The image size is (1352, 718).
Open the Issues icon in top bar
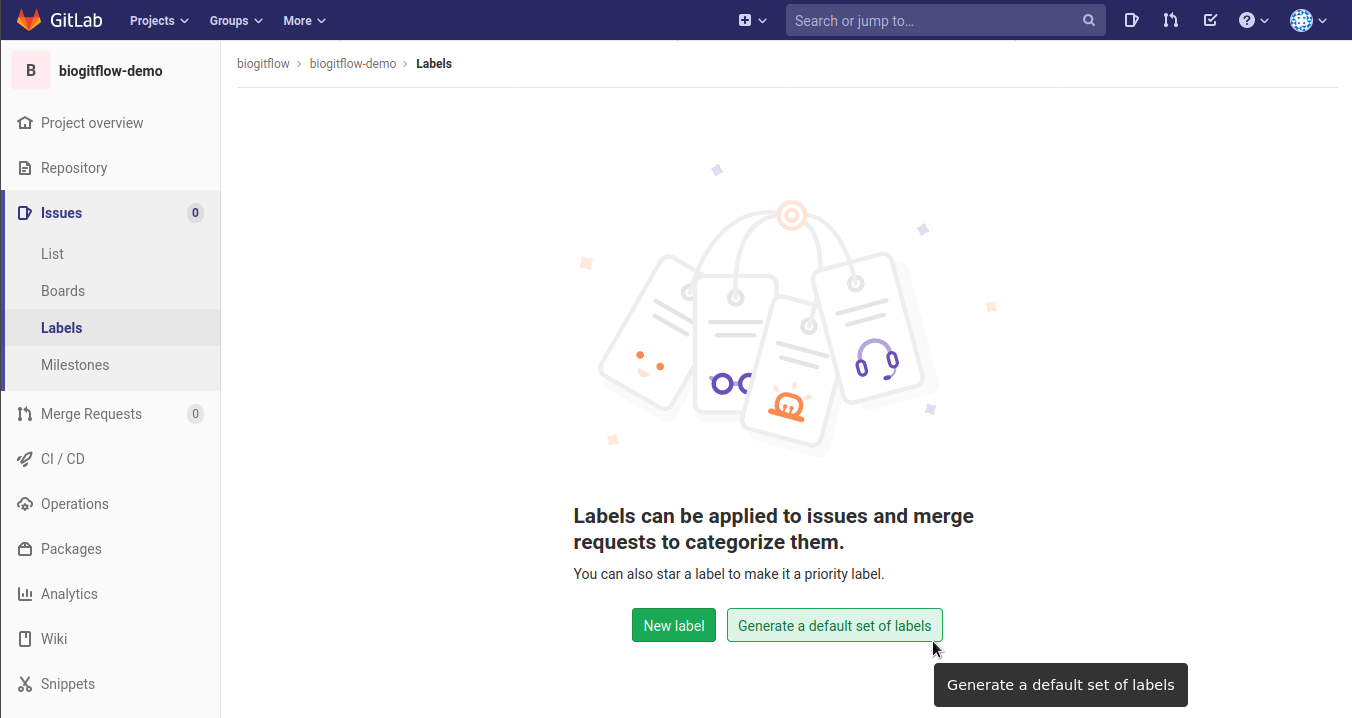(1131, 20)
